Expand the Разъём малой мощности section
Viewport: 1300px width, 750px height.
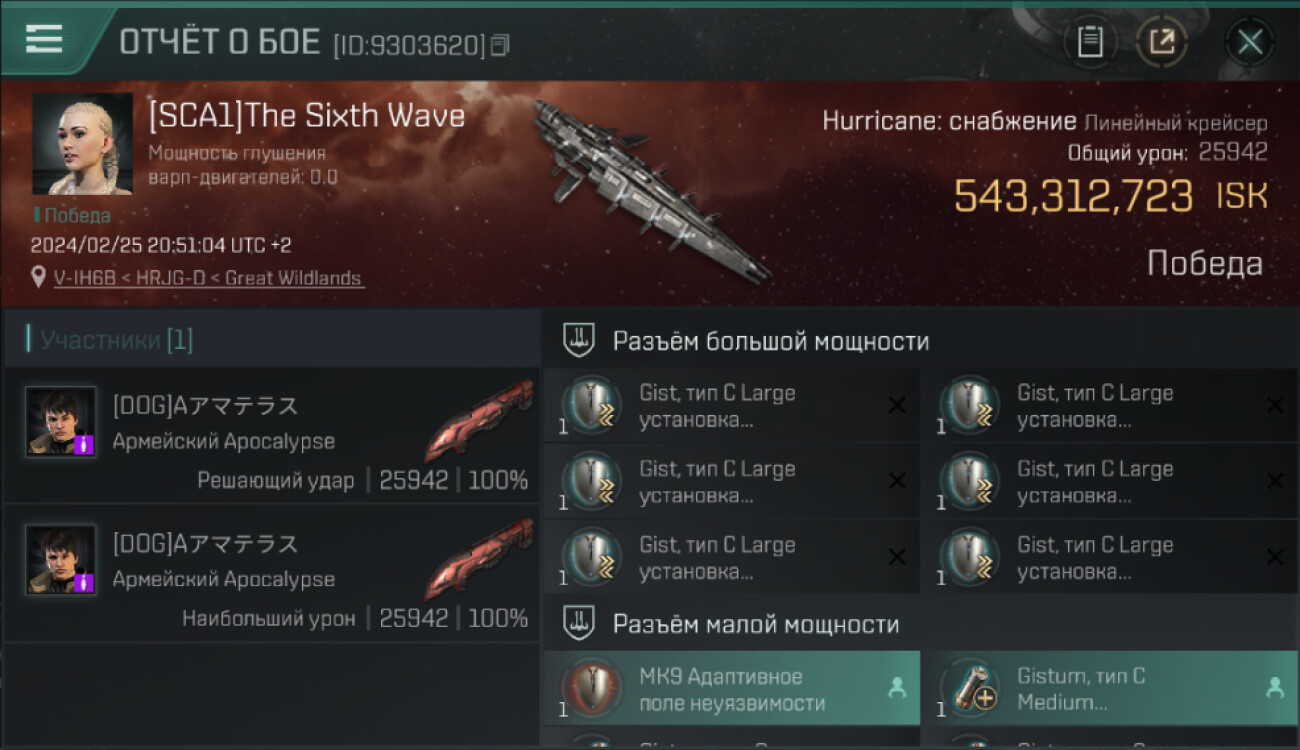[920, 625]
